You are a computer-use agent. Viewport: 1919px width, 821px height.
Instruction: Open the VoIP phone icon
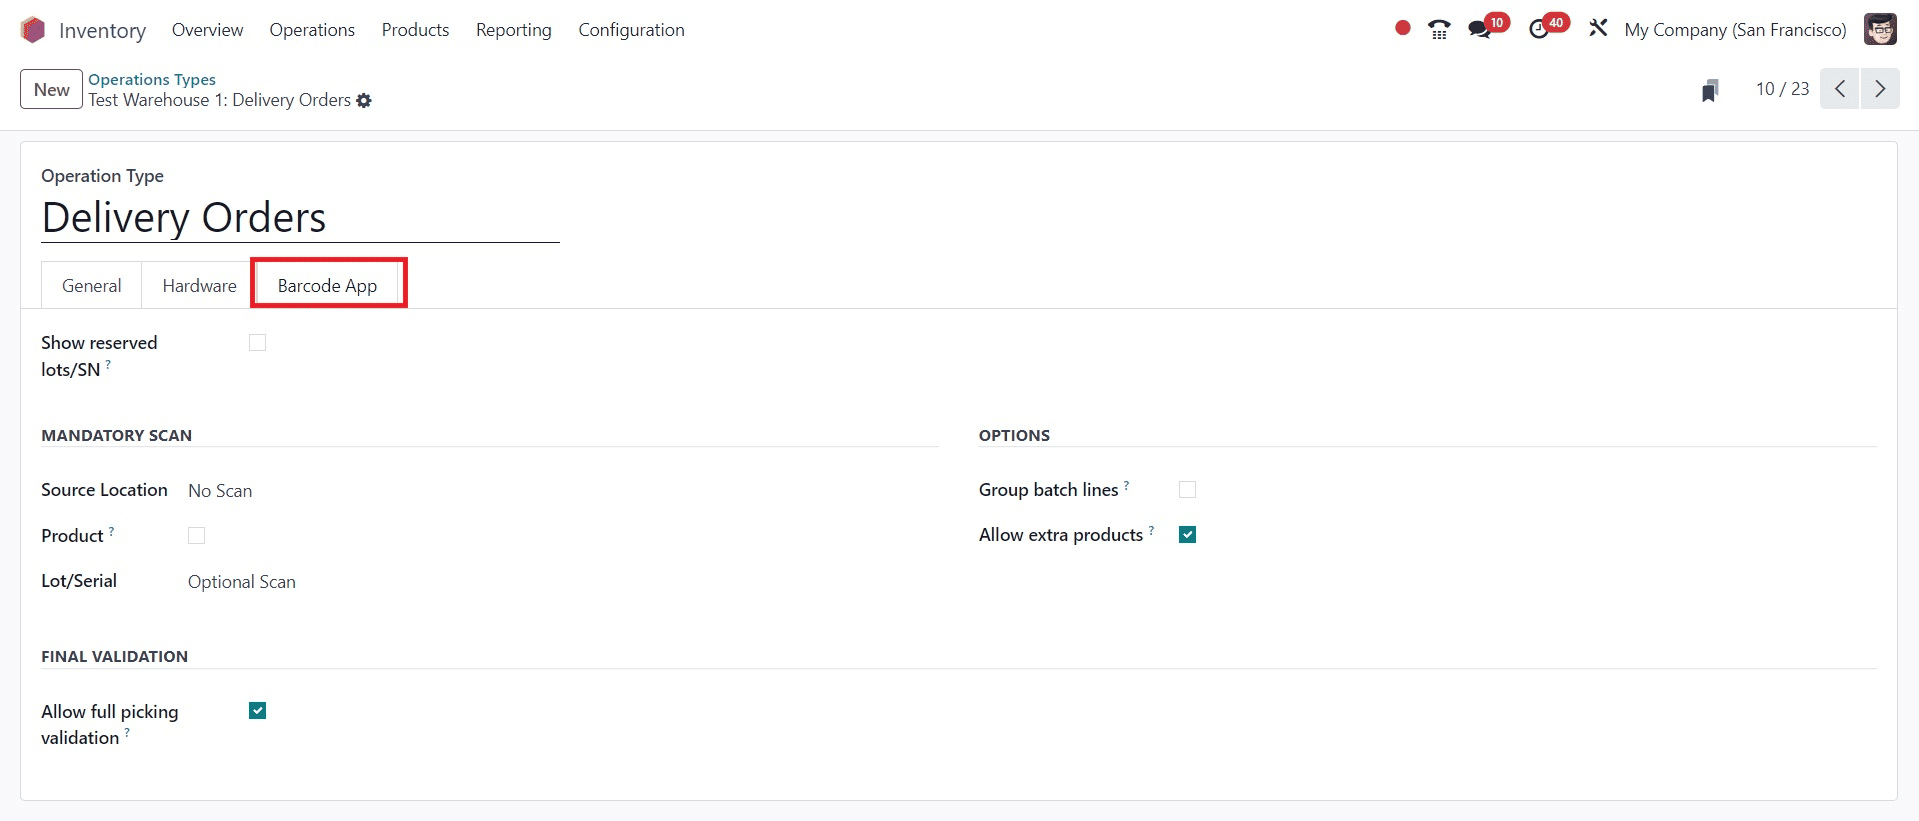click(x=1439, y=30)
